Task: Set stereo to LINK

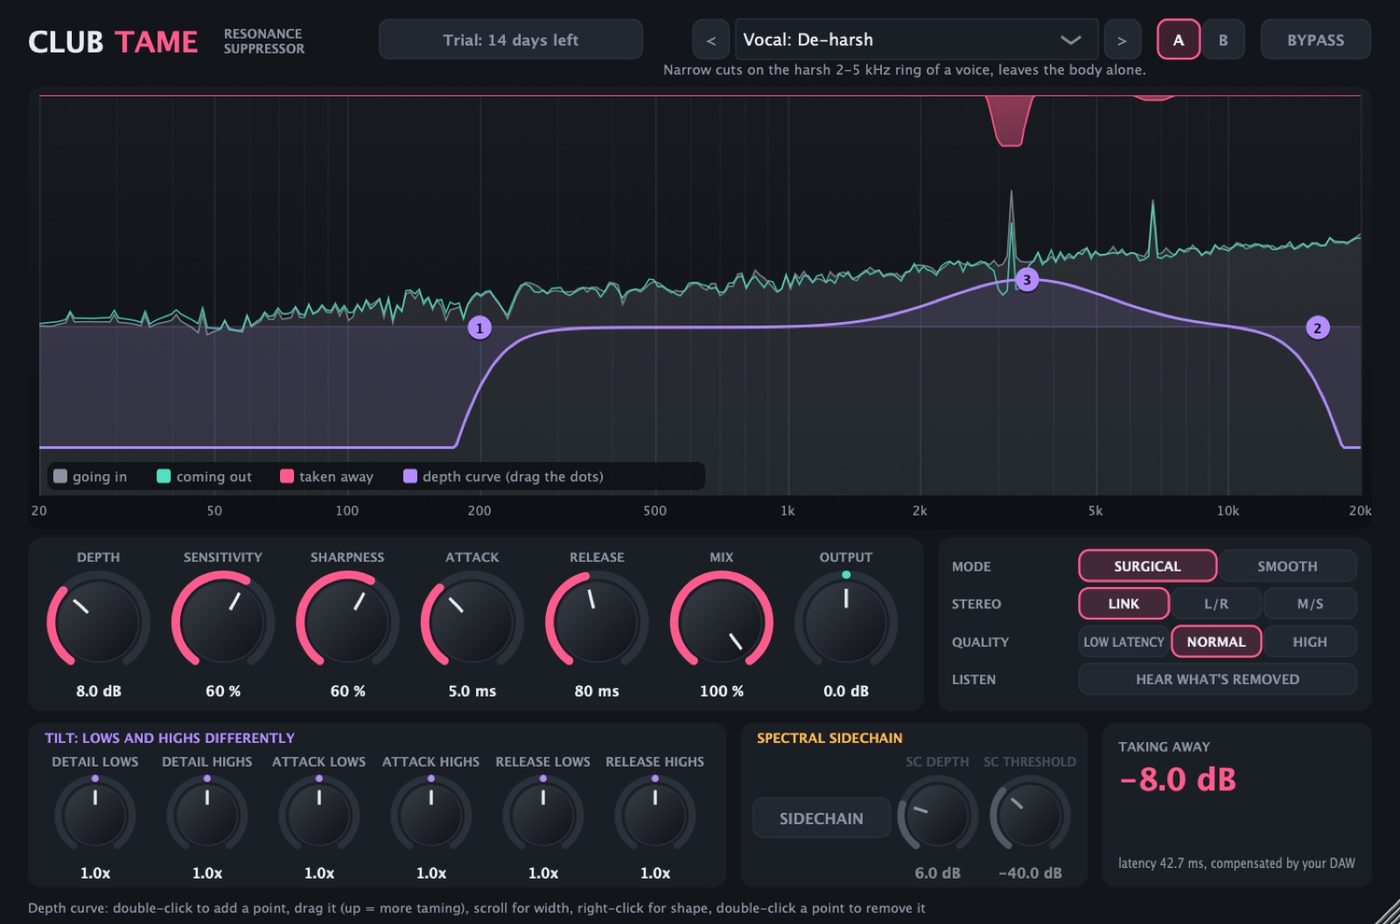Action: click(1123, 604)
